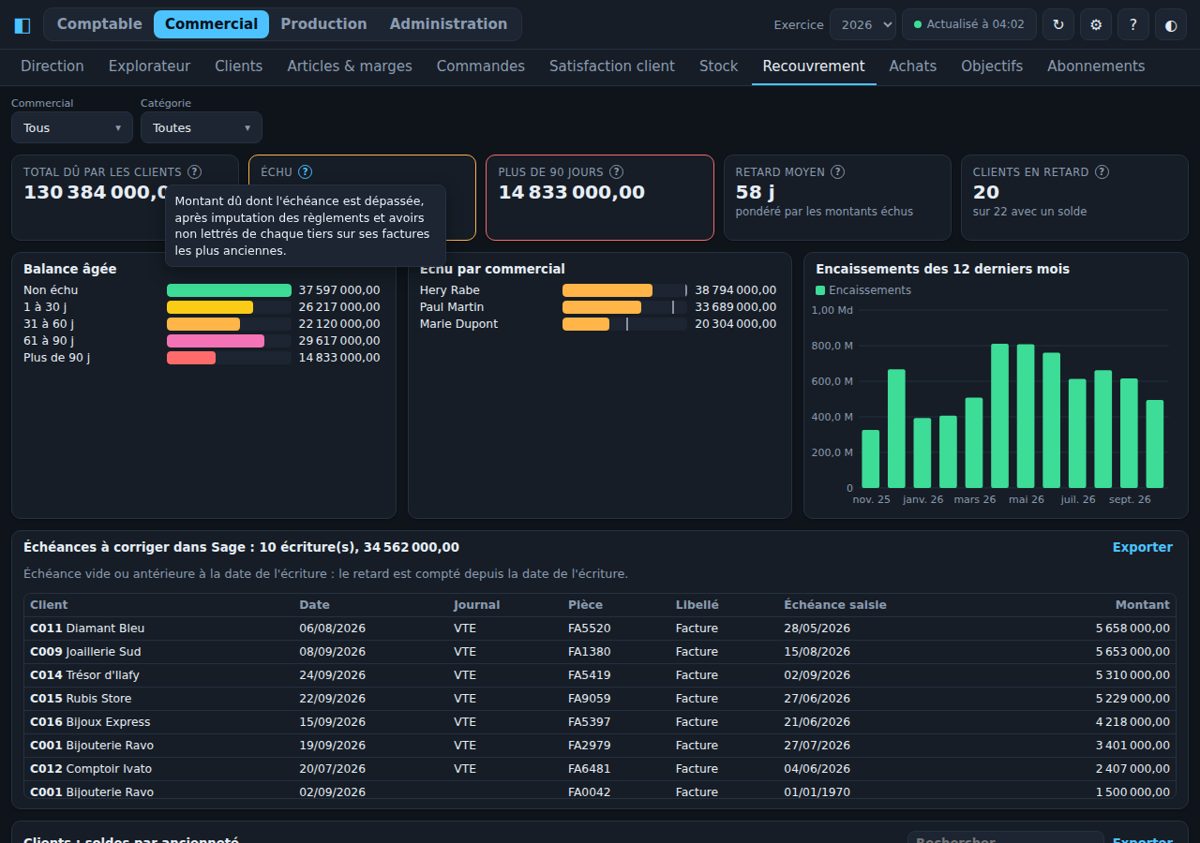This screenshot has width=1200, height=843.
Task: Click the app logo icon top-left
Action: point(22,25)
